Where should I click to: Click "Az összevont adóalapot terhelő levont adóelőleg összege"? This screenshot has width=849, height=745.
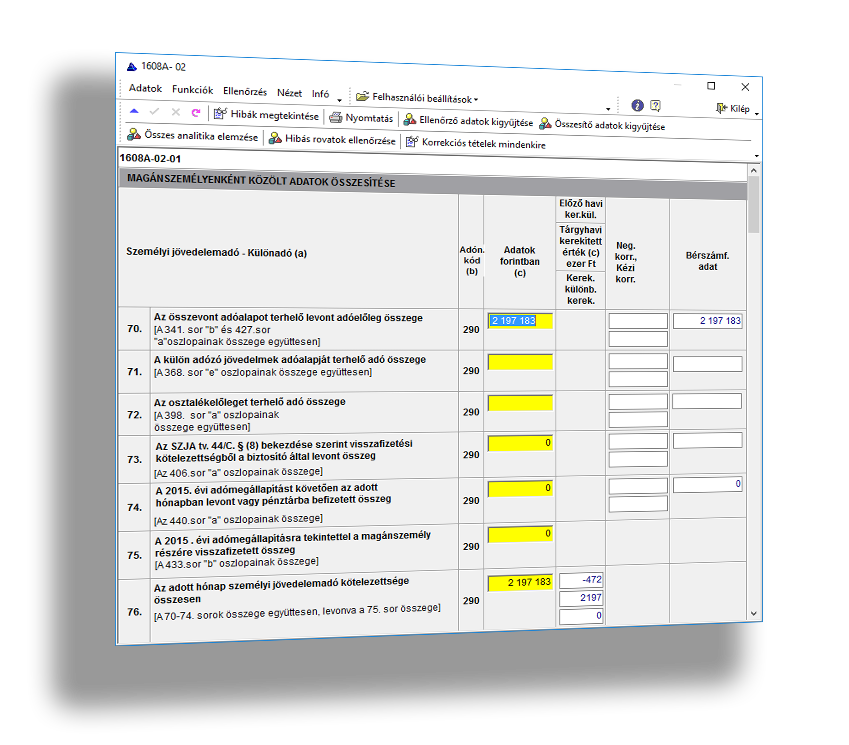[x=288, y=318]
